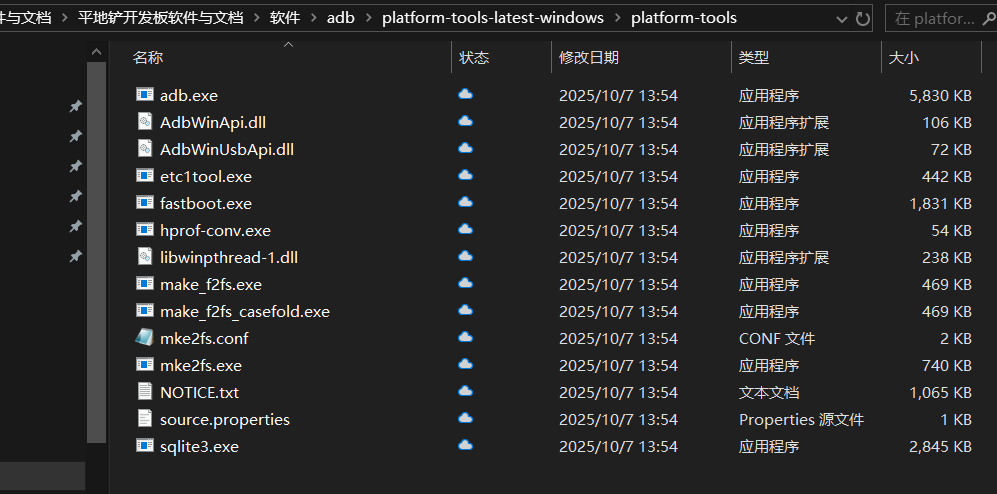997x494 pixels.
Task: Click the adb.exe file icon
Action: (145, 95)
